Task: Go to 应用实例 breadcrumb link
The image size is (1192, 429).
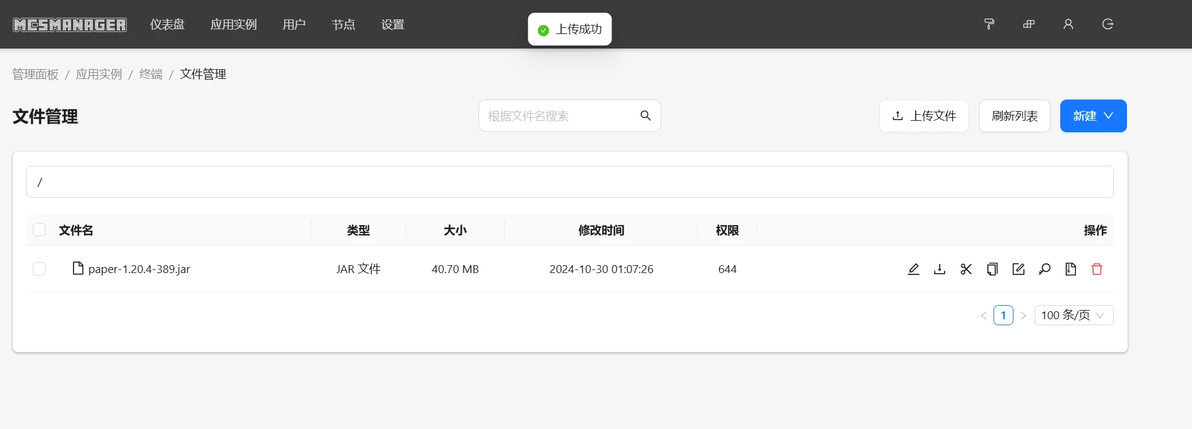Action: pyautogui.click(x=99, y=74)
